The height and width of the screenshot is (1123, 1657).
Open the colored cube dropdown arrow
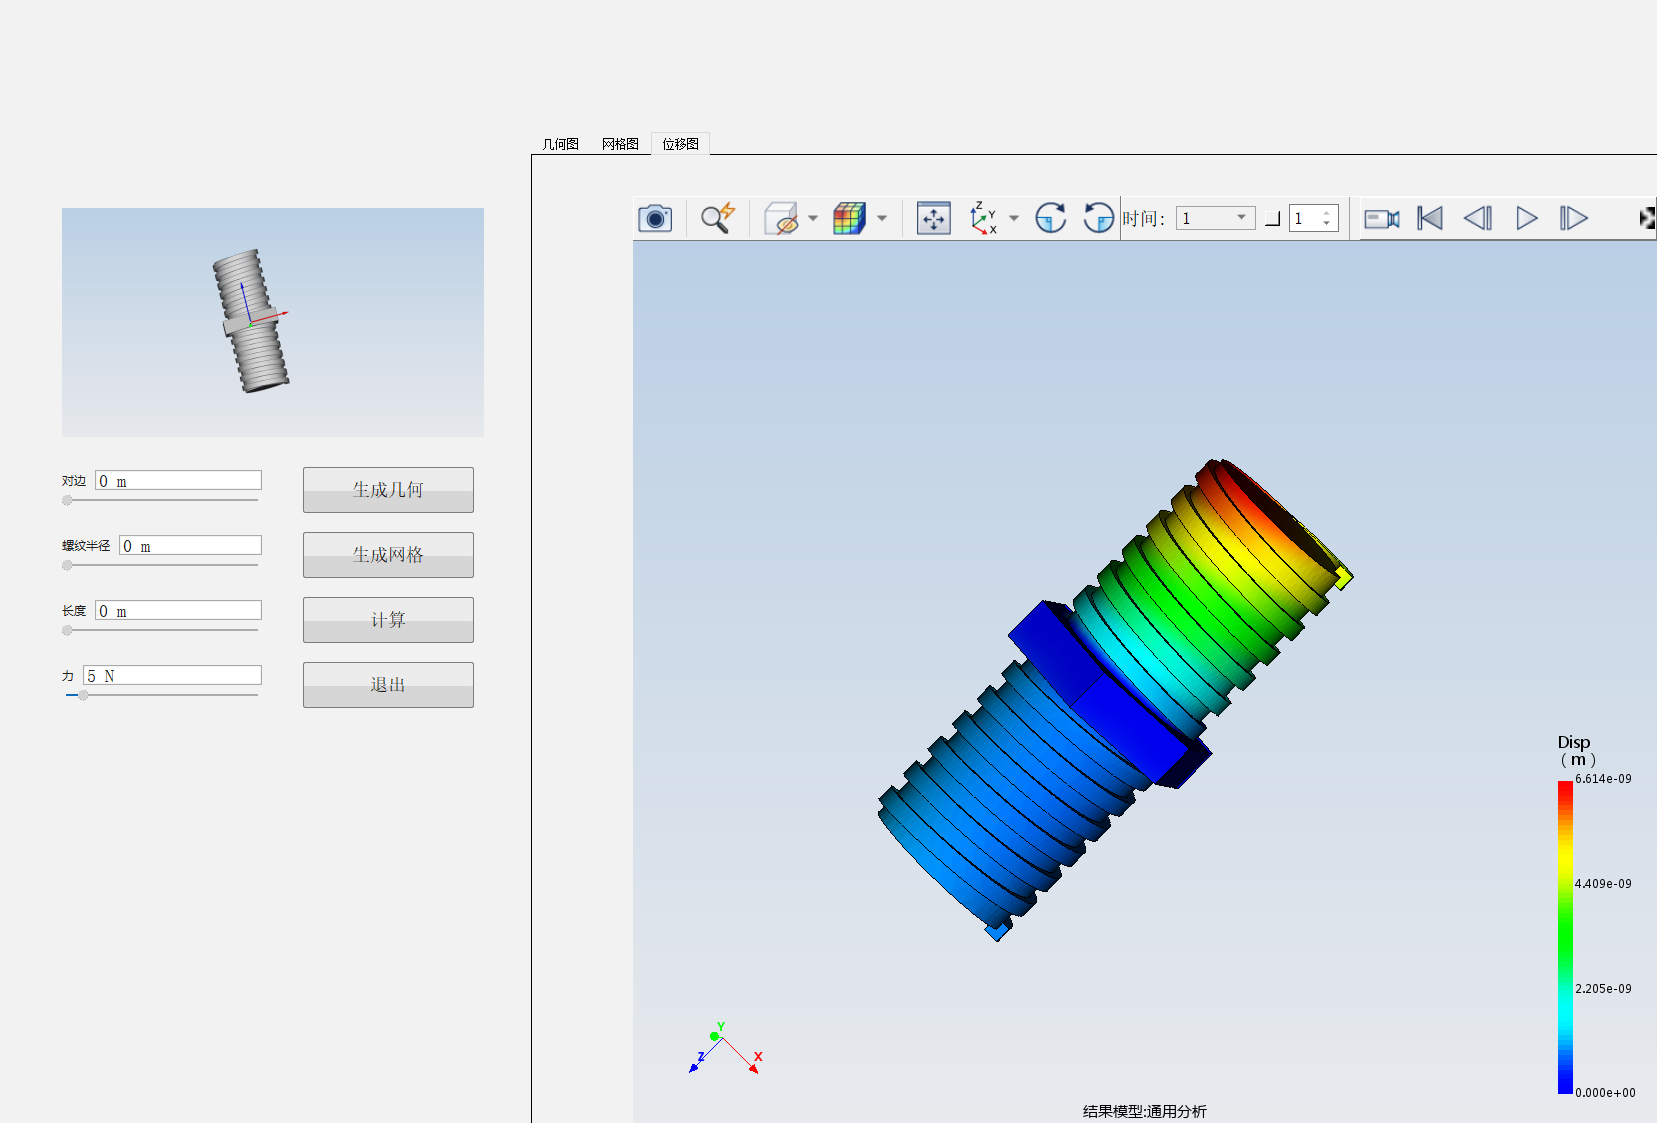coord(882,218)
